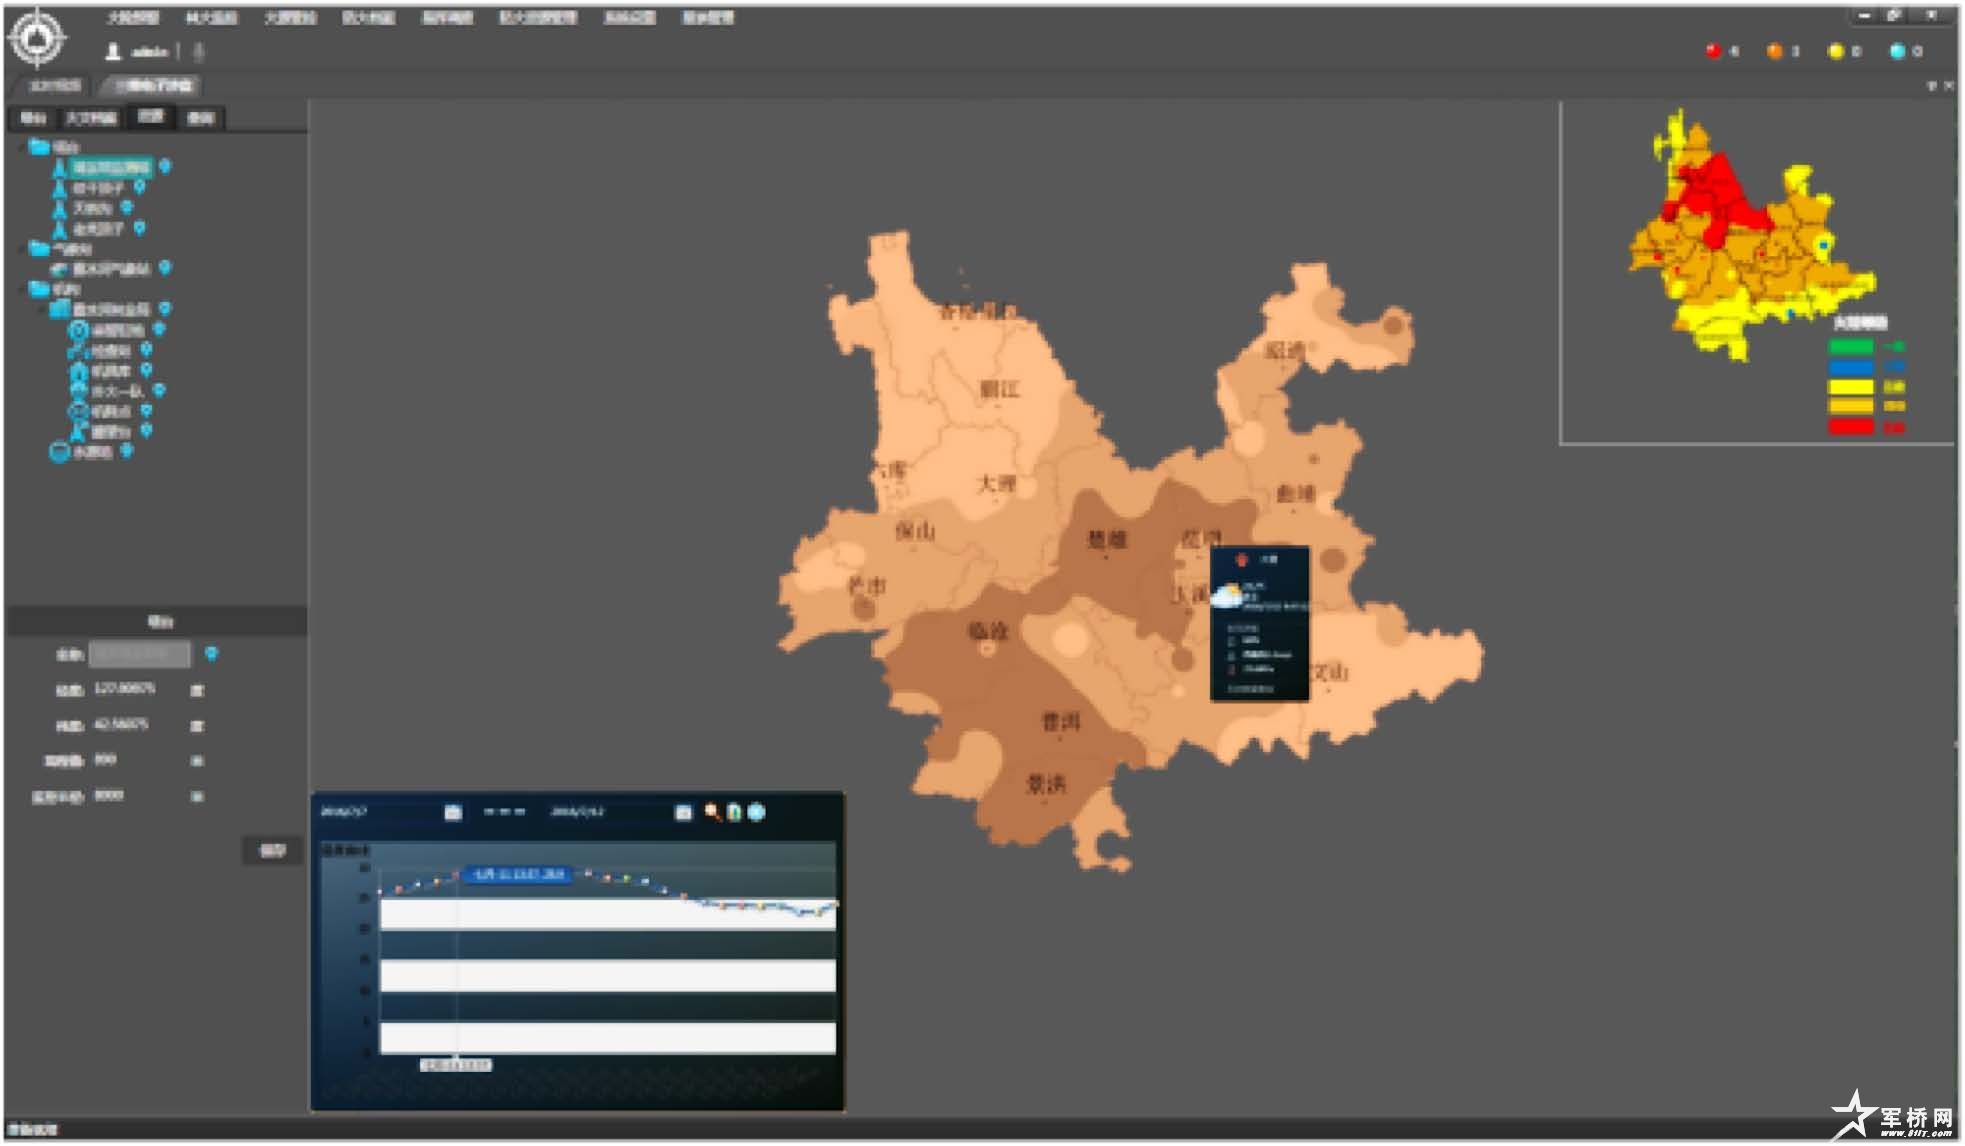This screenshot has width=1965, height=1146.
Task: Click the save button below property fields
Action: (272, 850)
